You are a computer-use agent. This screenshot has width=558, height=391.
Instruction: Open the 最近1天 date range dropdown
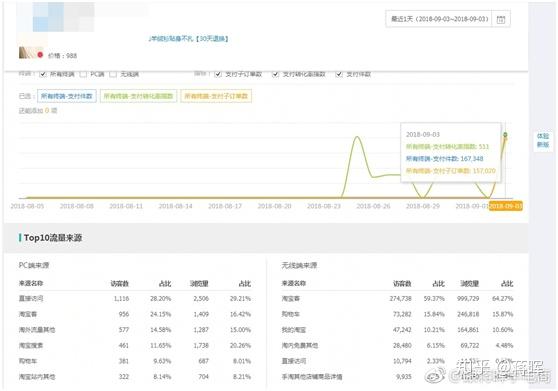(x=439, y=19)
